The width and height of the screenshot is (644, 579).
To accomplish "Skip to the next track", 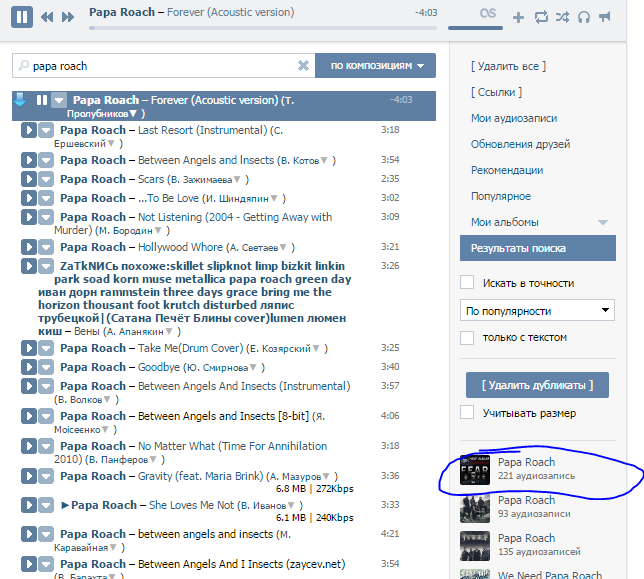I will coord(68,17).
